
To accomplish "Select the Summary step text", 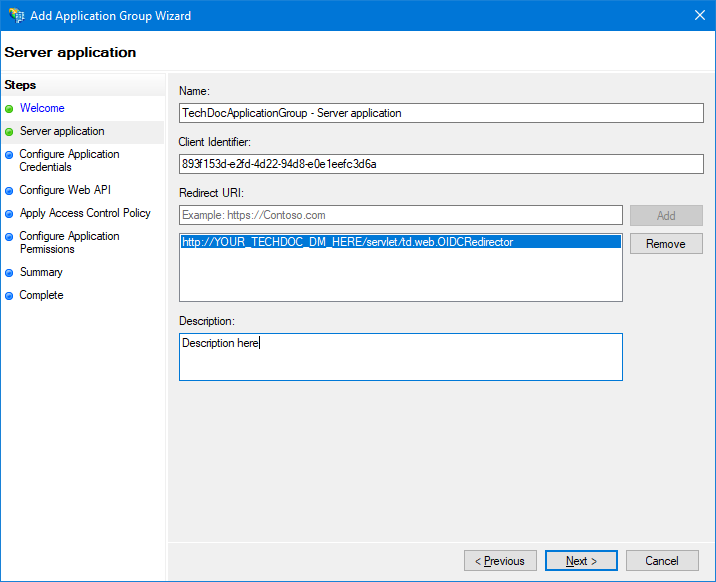I will [41, 272].
